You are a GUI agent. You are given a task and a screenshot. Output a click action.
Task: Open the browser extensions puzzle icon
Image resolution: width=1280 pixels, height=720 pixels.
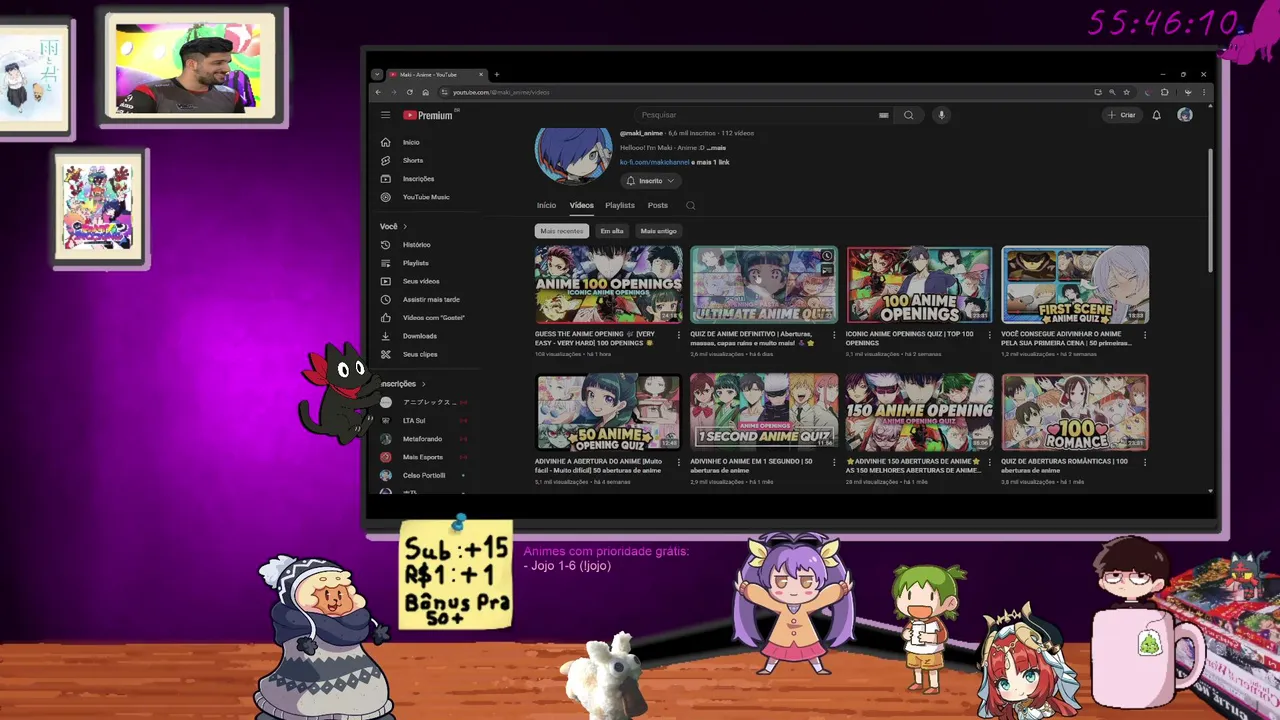click(1165, 92)
